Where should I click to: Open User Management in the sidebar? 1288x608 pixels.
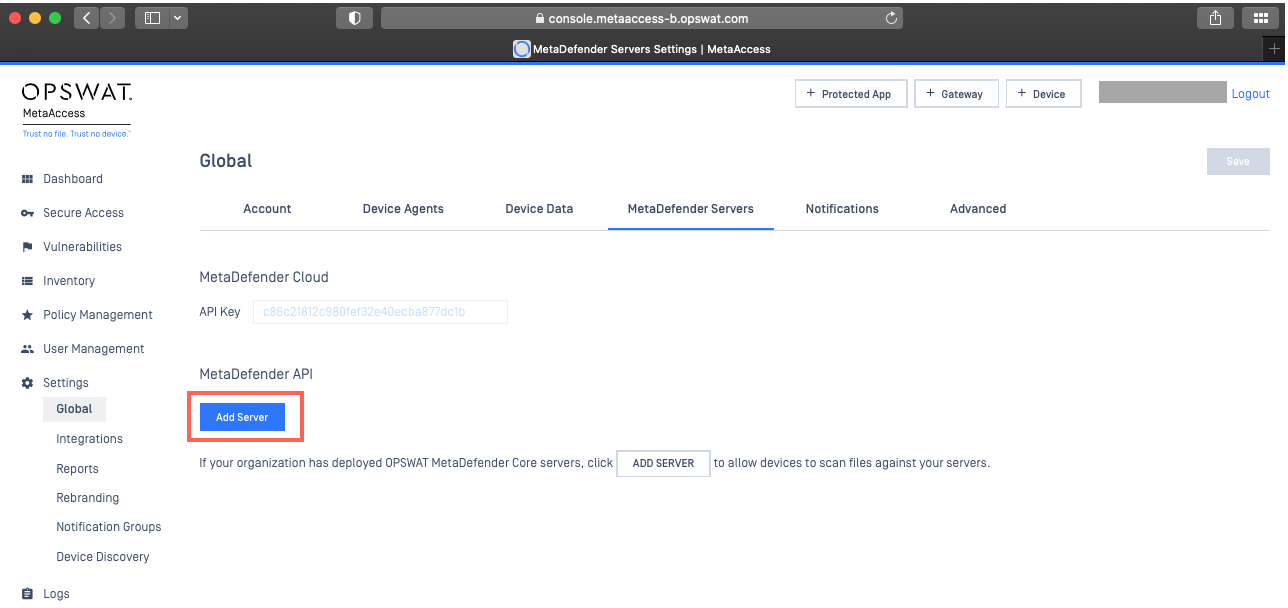[94, 349]
